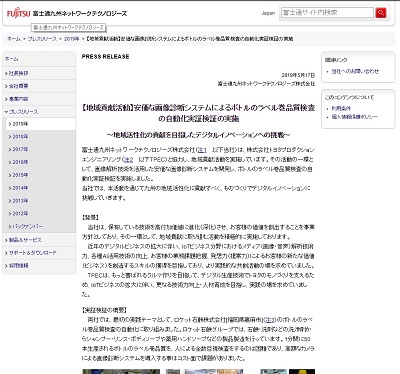Open プレスリリース in the breadcrumb trail
The height and width of the screenshot is (374, 400).
coord(42,39)
